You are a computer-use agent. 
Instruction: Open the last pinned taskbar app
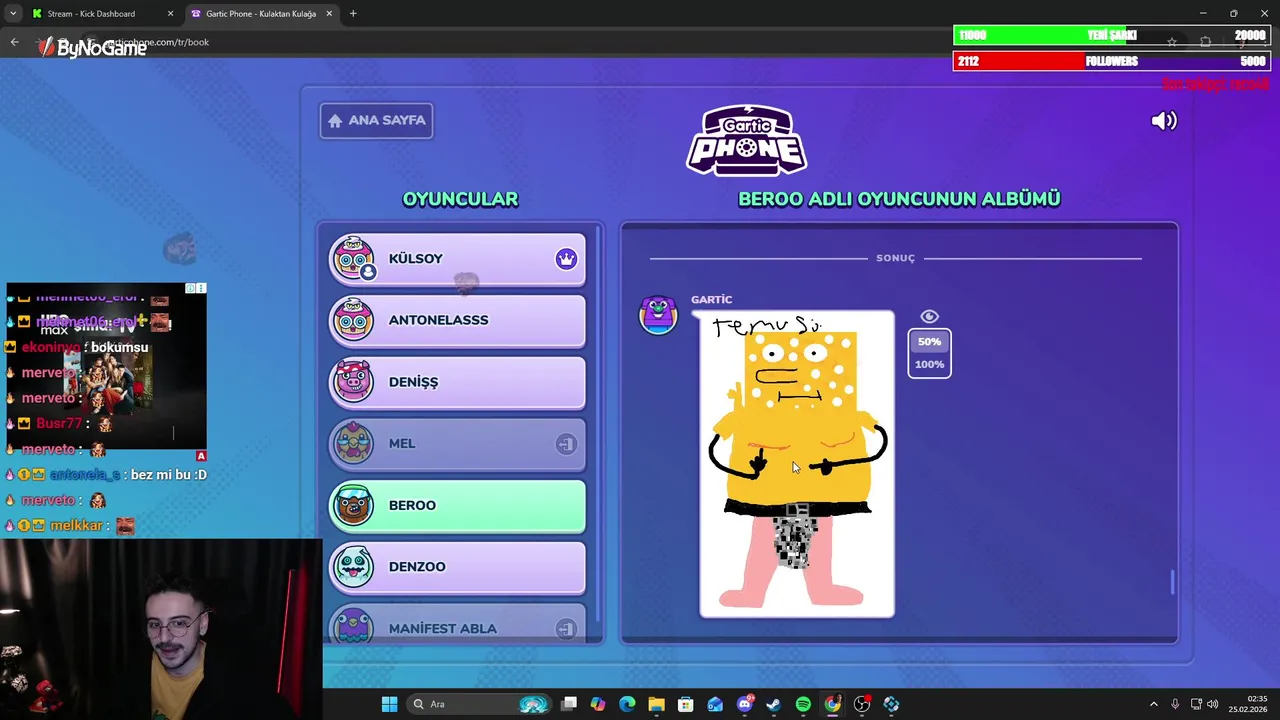[891, 704]
